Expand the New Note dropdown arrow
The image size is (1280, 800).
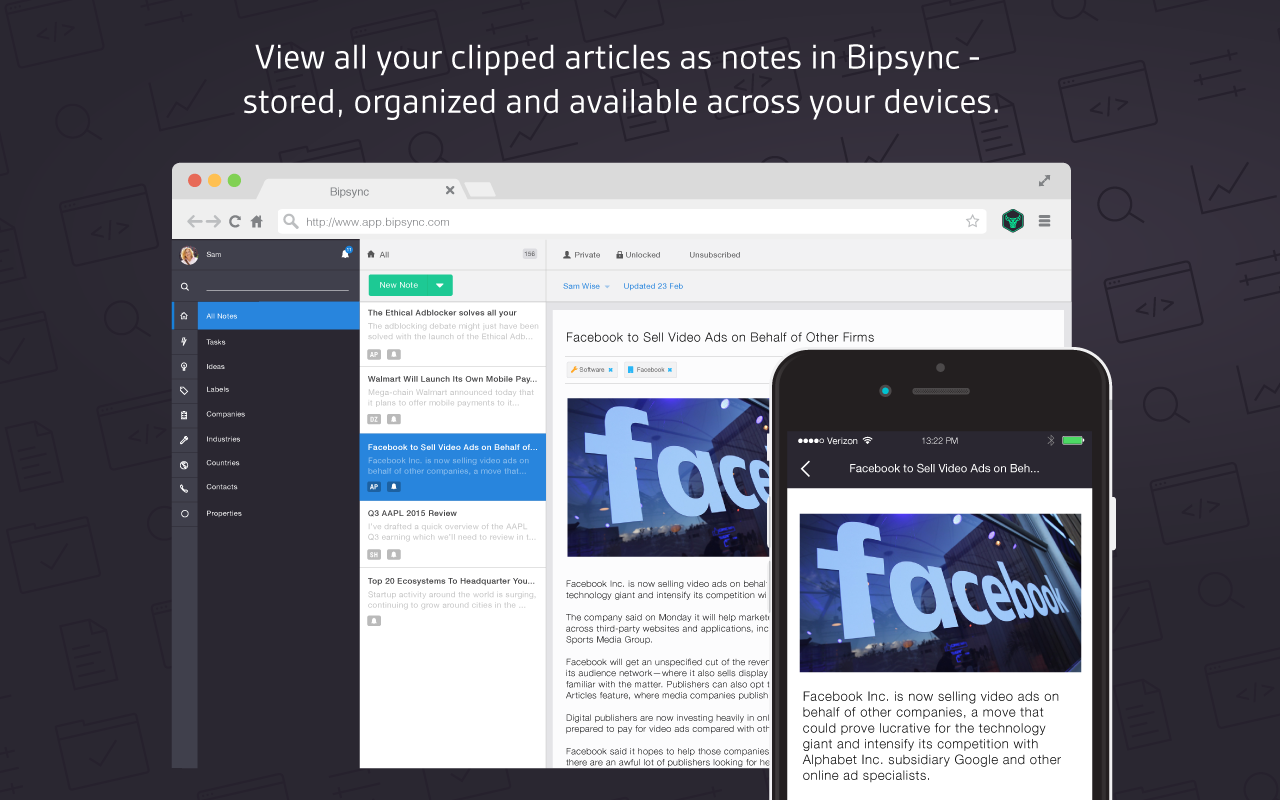(x=441, y=284)
